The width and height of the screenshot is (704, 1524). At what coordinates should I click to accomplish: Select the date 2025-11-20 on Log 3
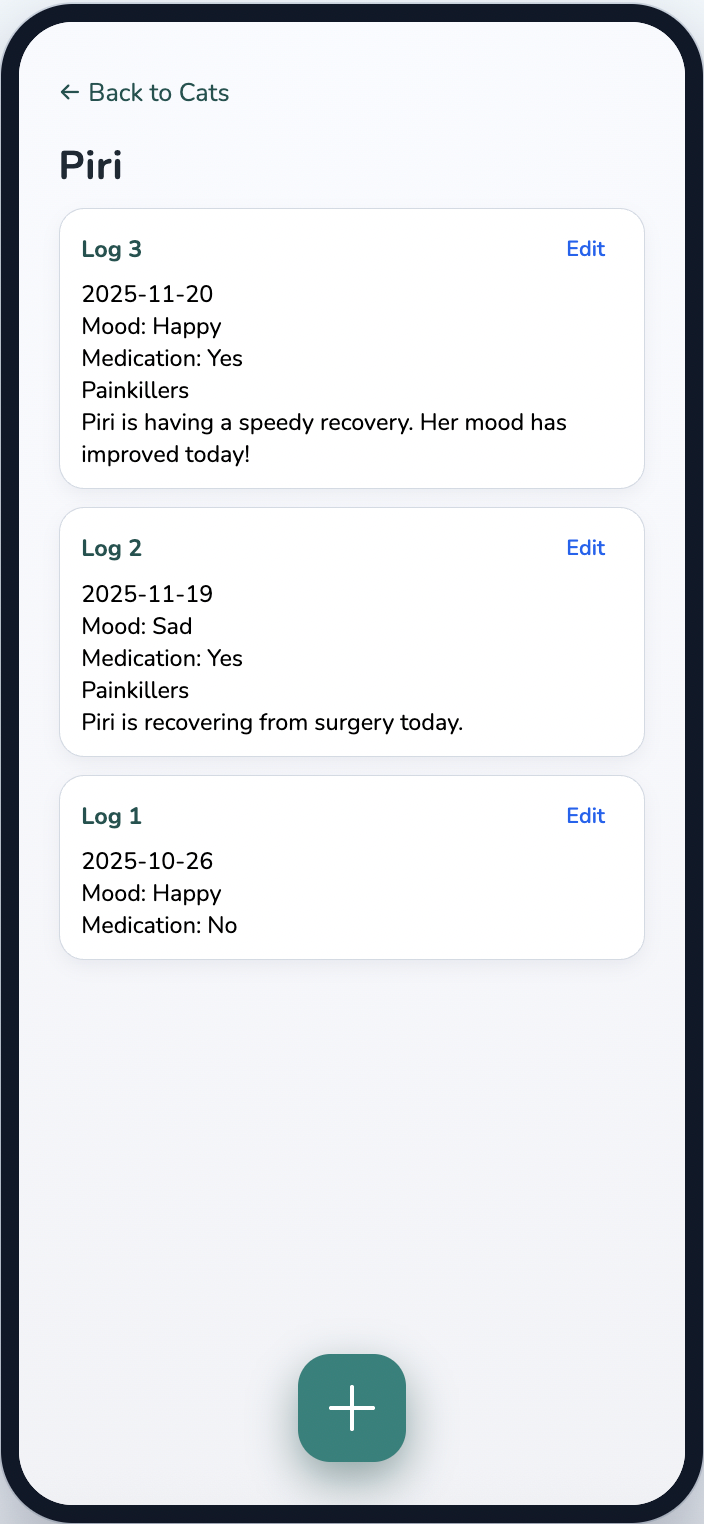147,294
